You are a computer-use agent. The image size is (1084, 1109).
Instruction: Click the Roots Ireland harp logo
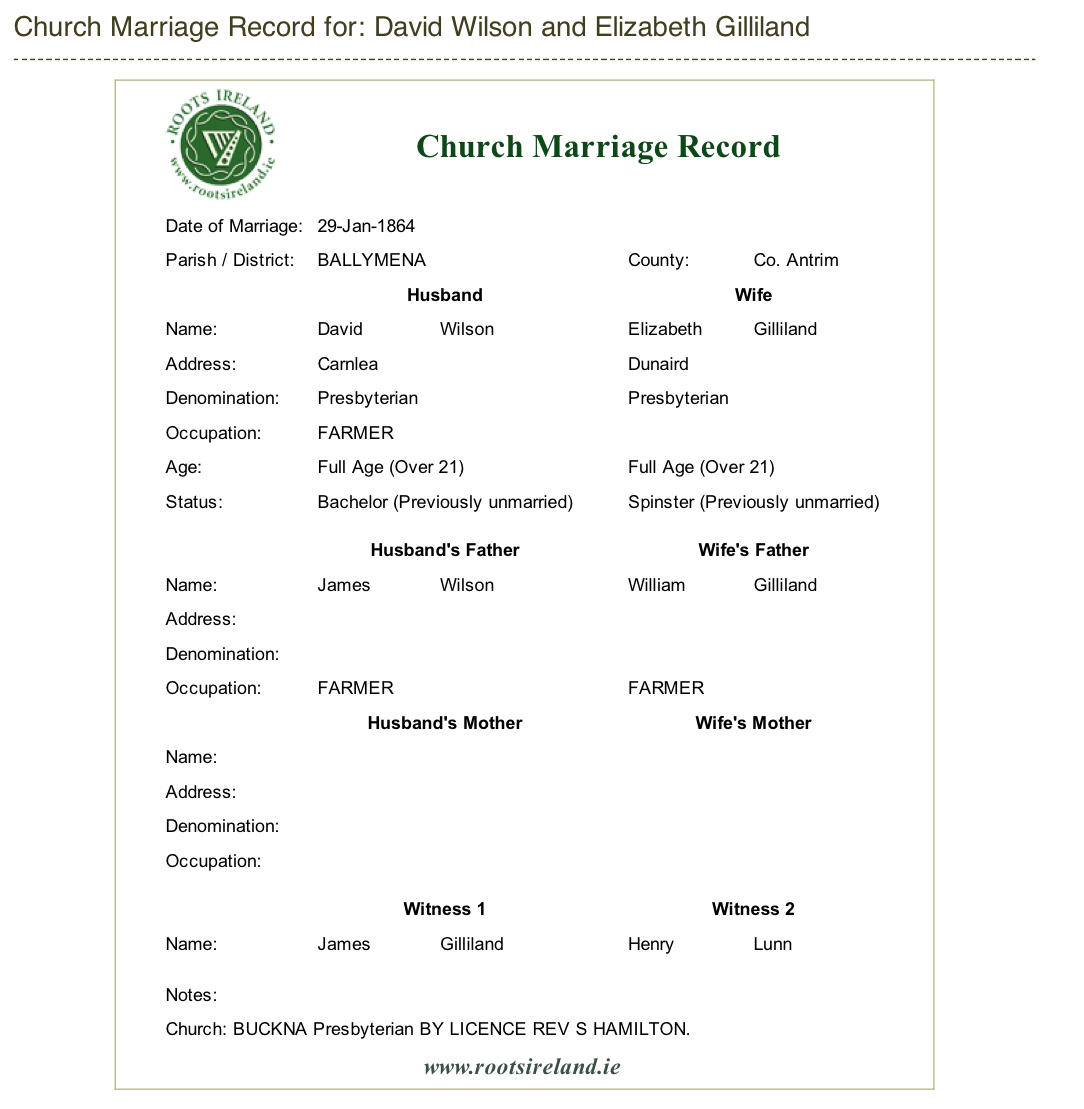221,144
